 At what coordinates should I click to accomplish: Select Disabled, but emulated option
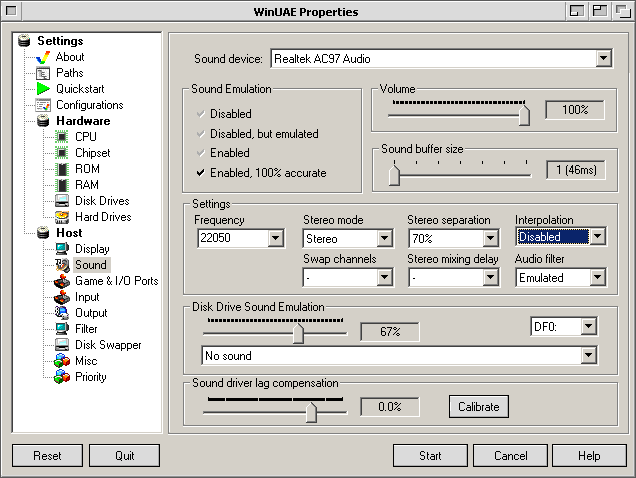click(258, 134)
